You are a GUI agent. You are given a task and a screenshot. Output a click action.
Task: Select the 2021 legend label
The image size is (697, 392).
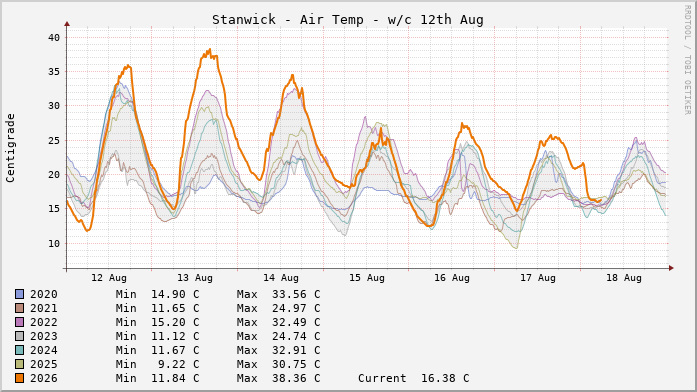[x=44, y=308]
